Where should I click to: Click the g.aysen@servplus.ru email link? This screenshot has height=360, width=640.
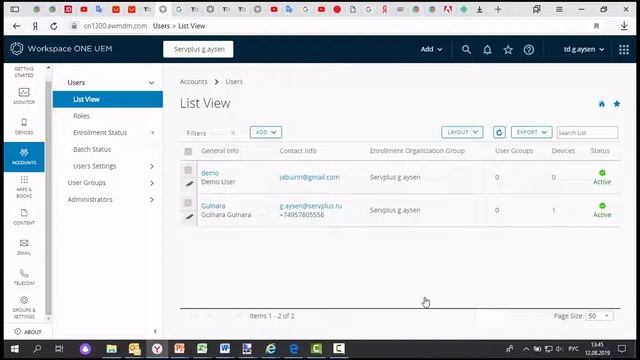pyautogui.click(x=311, y=206)
